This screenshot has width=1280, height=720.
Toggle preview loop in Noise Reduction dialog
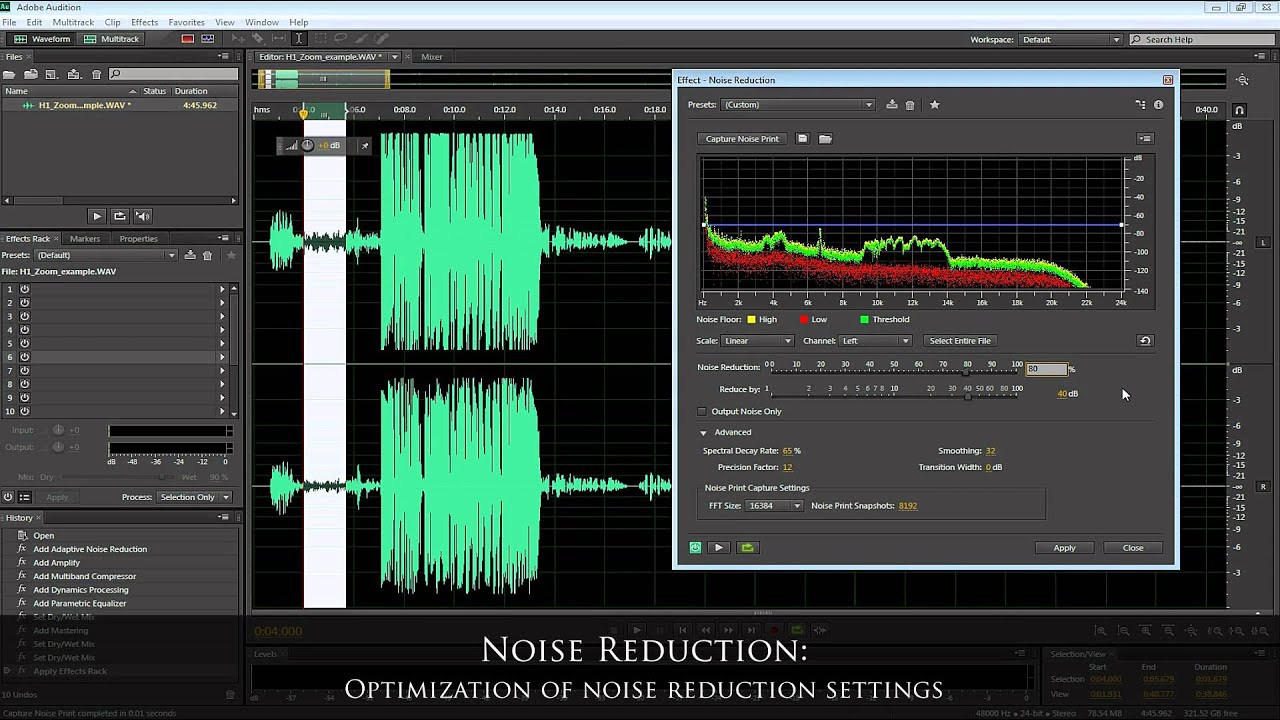[747, 548]
